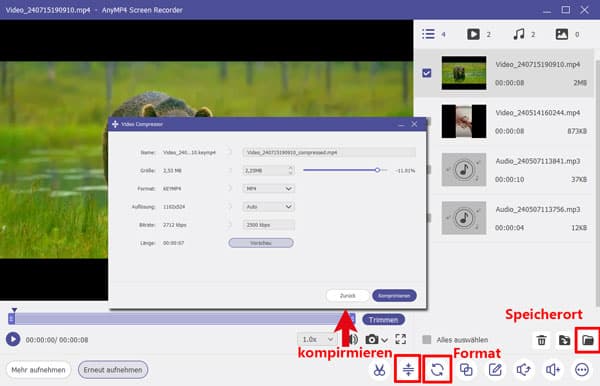Click the Vorschau preview button
600x386 pixels.
pyautogui.click(x=261, y=243)
